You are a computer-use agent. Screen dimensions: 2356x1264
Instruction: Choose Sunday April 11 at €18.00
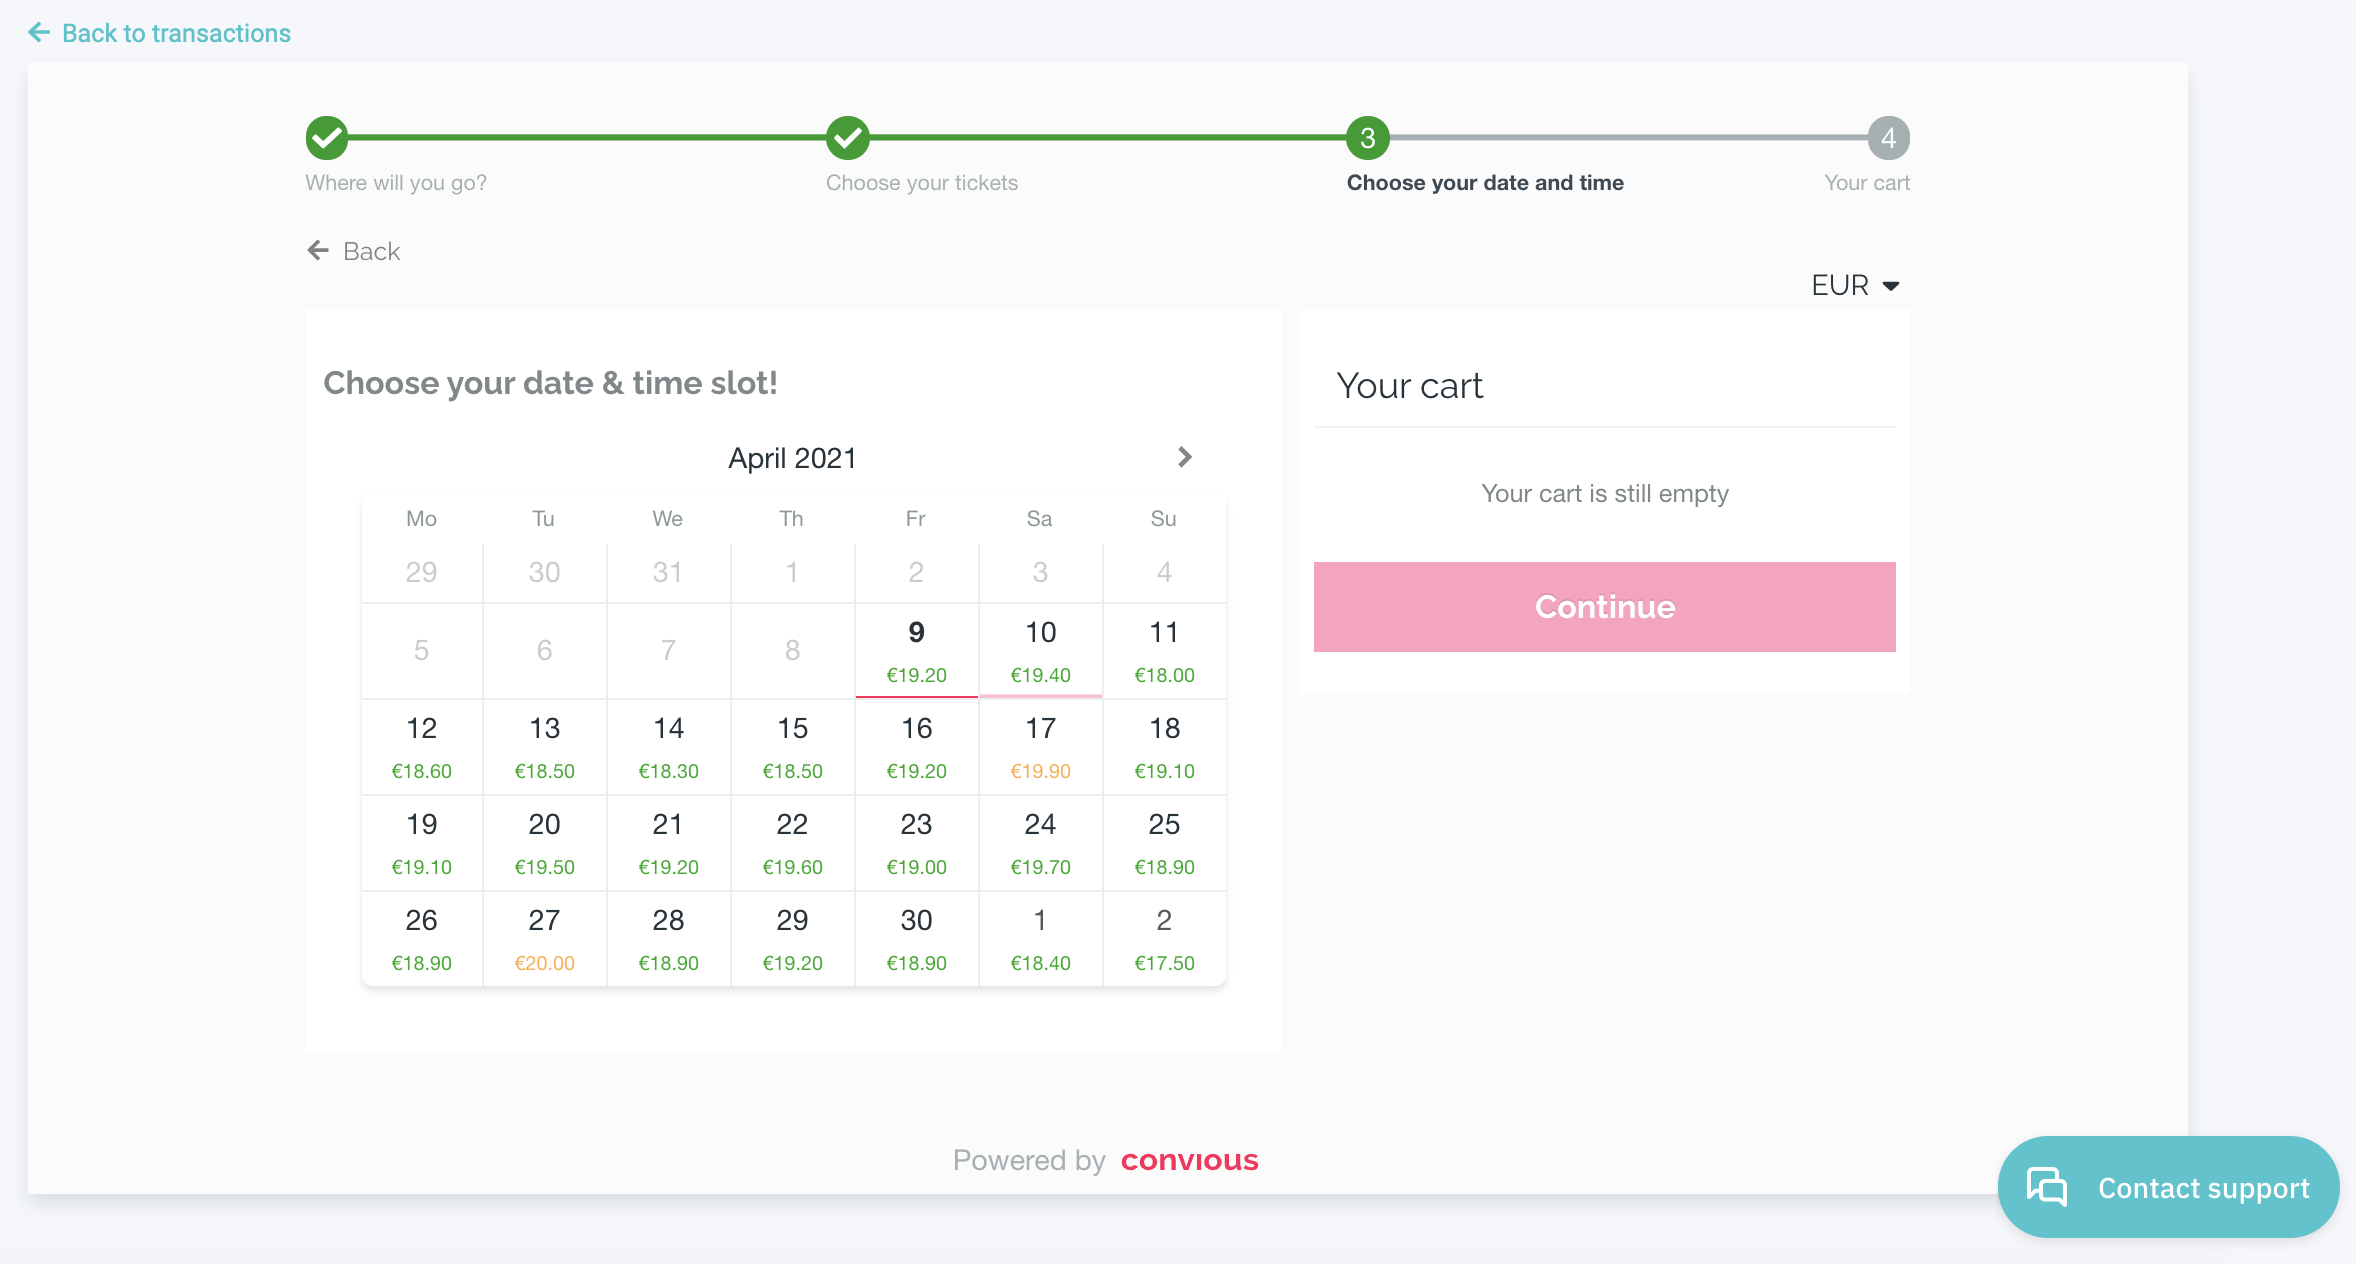(1164, 650)
